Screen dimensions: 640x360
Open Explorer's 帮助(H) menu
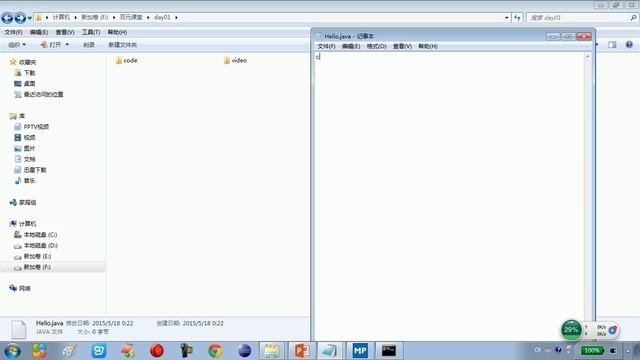tap(117, 32)
